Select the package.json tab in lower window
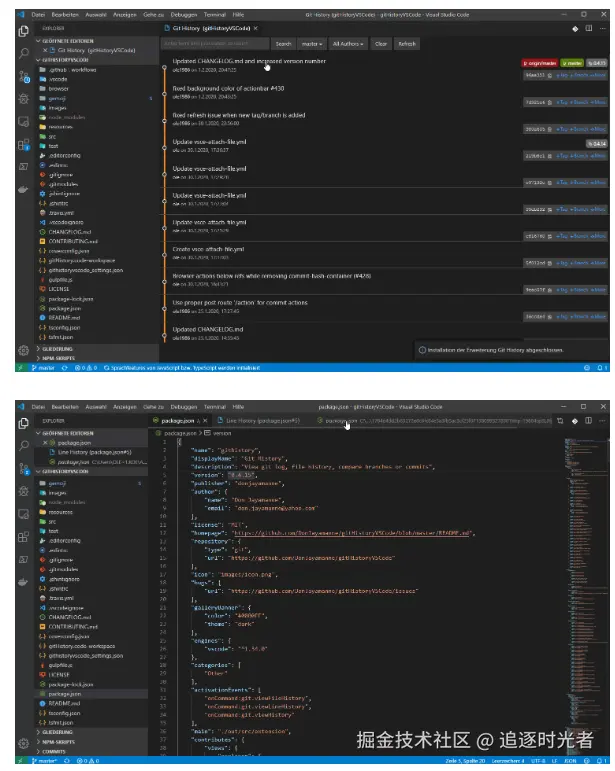615x771 pixels. coord(177,421)
